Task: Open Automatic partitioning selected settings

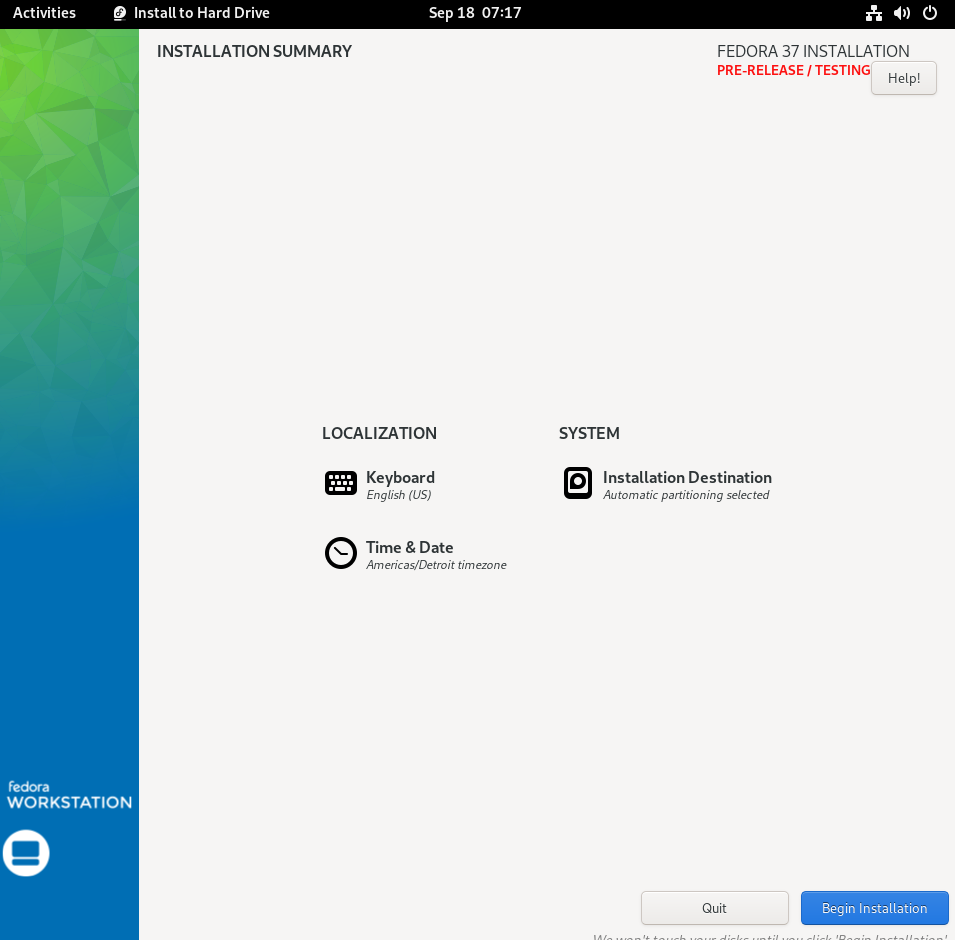Action: pyautogui.click(x=686, y=494)
